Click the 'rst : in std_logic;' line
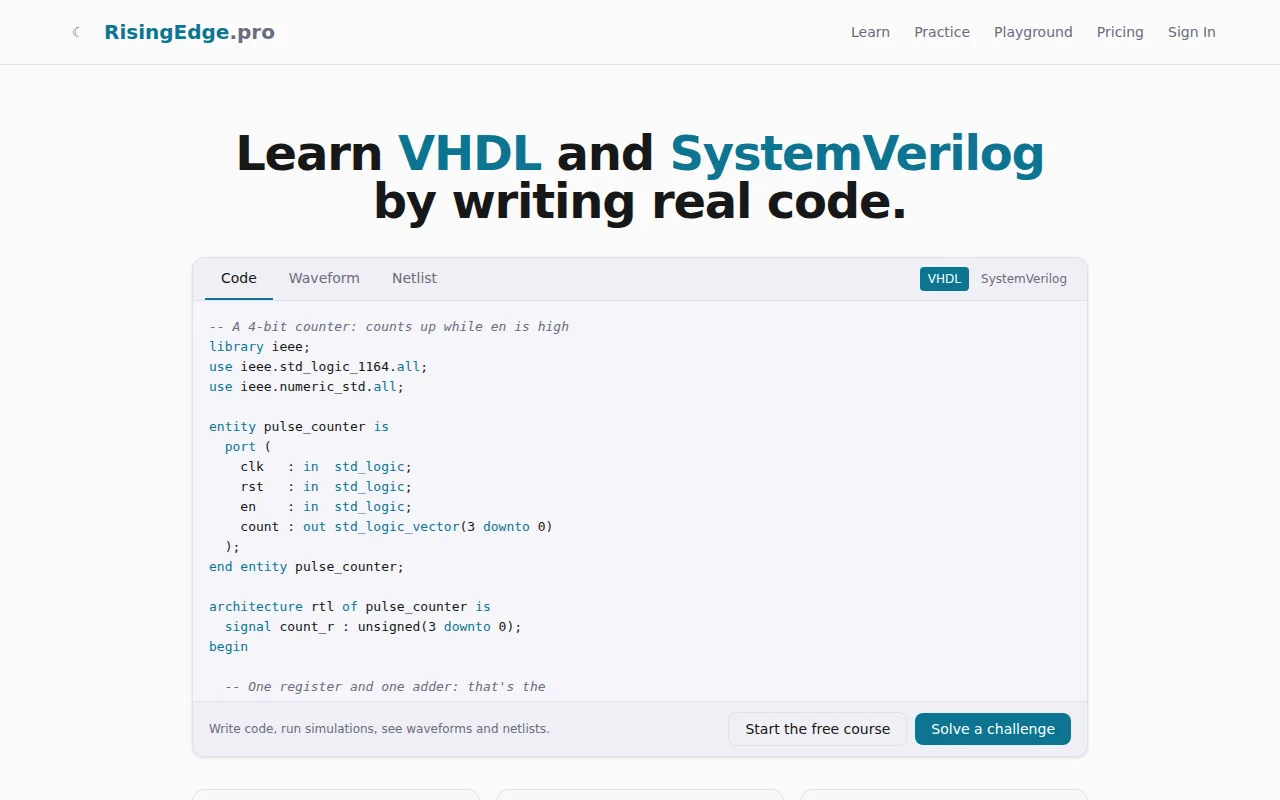This screenshot has width=1280, height=800. [326, 487]
